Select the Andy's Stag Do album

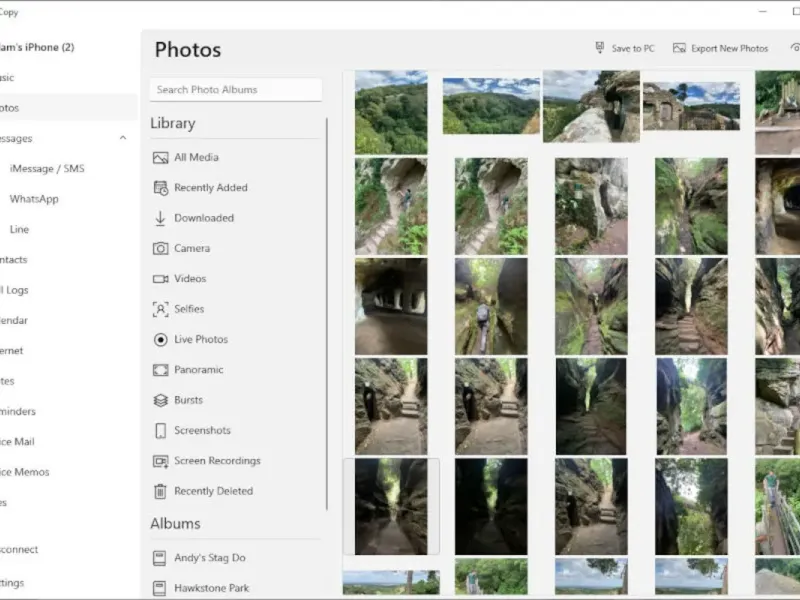tap(209, 558)
